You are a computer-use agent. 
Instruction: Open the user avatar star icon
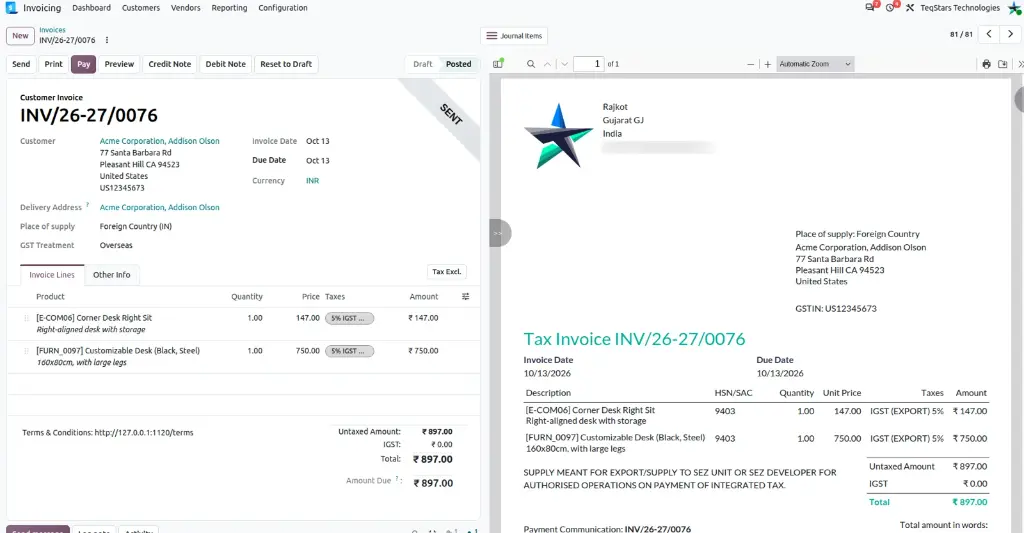(1015, 8)
